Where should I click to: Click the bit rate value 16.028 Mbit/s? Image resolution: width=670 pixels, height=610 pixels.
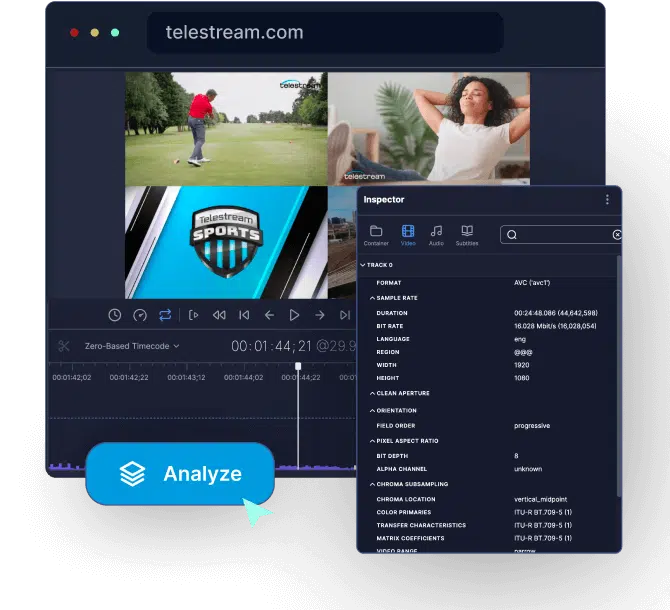point(555,326)
